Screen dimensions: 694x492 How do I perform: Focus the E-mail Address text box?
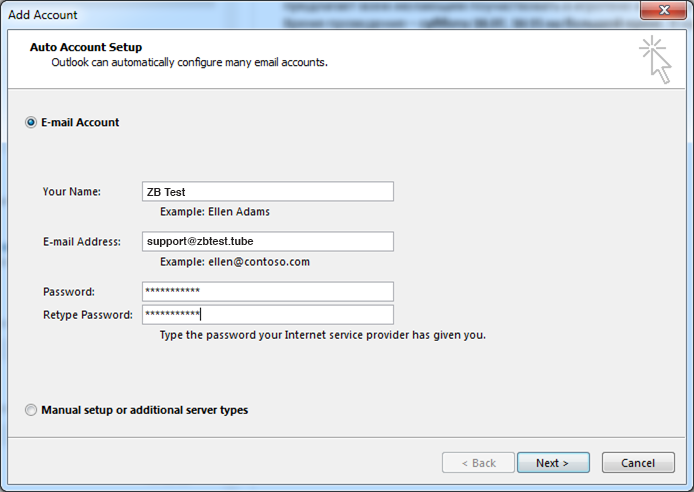(268, 242)
